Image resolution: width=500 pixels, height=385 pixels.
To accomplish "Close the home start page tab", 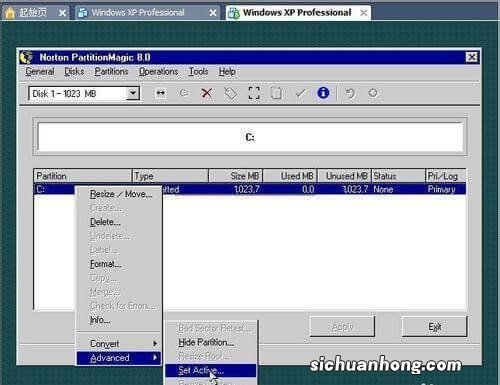I will [62, 13].
